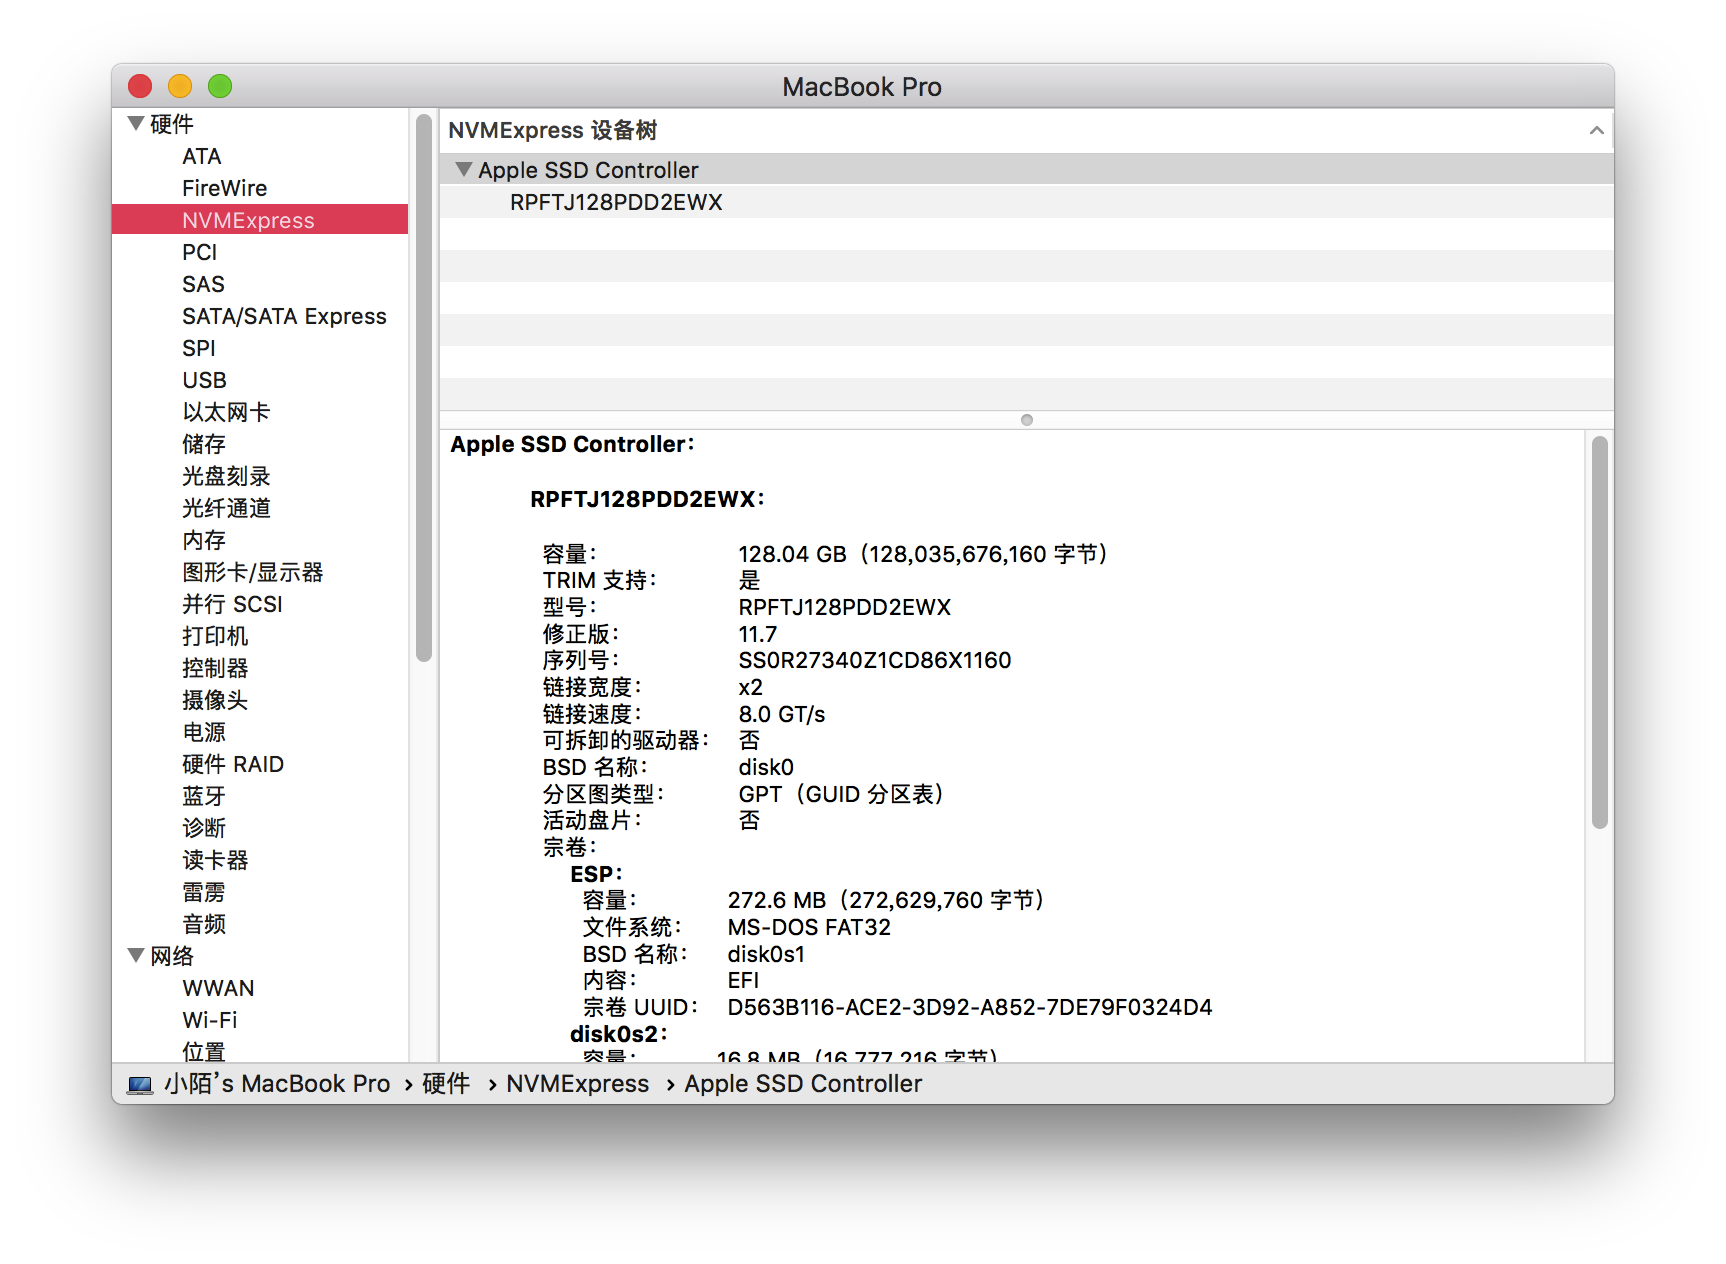
Task: Click the GPT (GUID 分区表) value
Action: [x=841, y=795]
